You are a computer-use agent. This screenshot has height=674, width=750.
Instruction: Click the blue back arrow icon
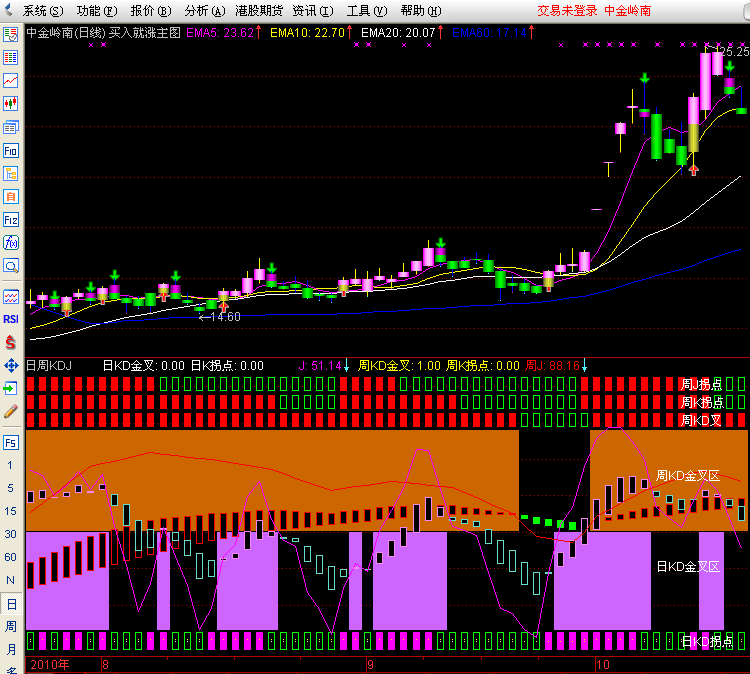tap(8, 9)
